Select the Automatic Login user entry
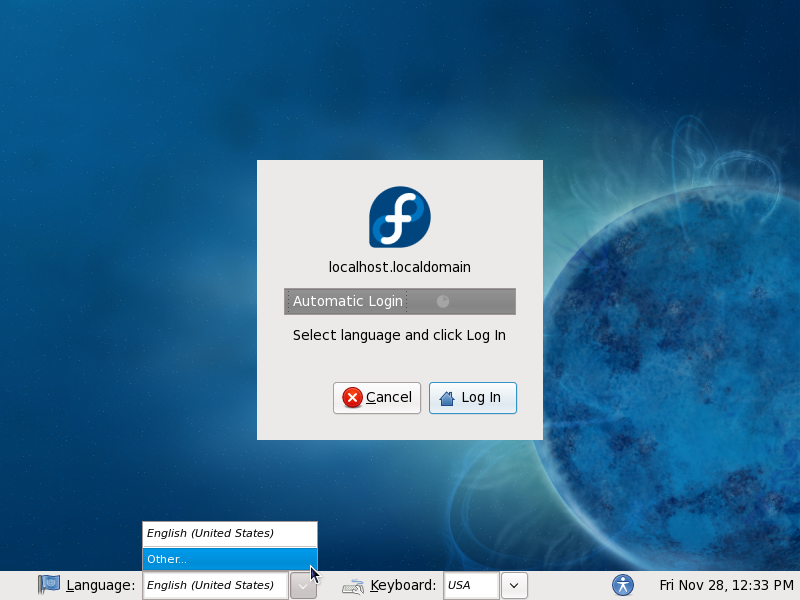Viewport: 800px width, 600px height. point(348,301)
